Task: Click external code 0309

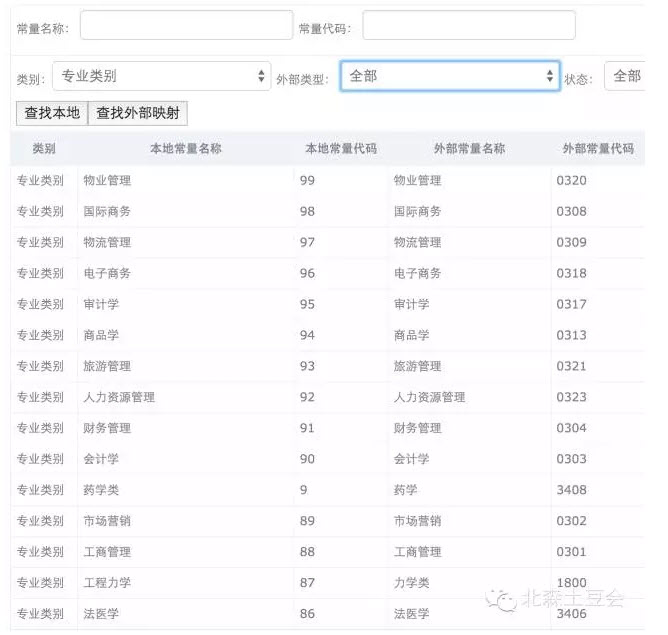Action: [x=571, y=242]
